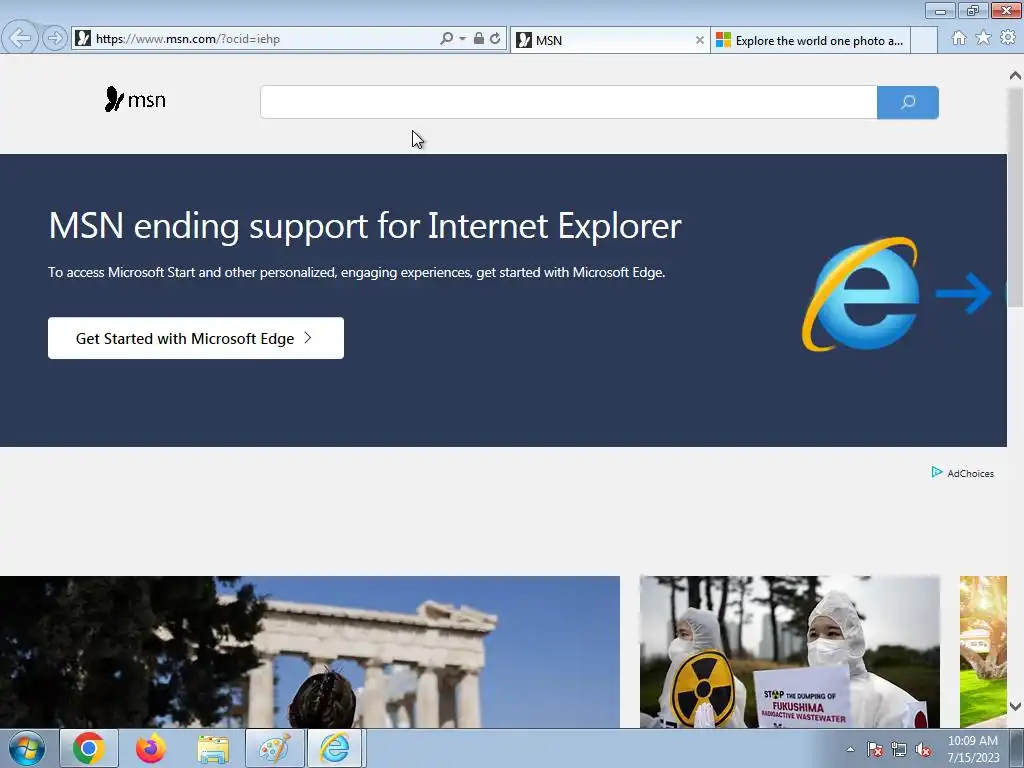
Task: Launch Google Chrome from taskbar
Action: coord(89,748)
